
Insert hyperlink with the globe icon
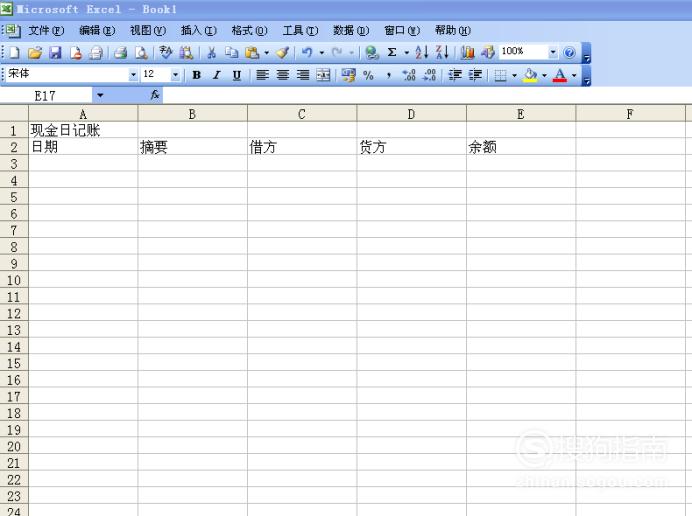(372, 53)
